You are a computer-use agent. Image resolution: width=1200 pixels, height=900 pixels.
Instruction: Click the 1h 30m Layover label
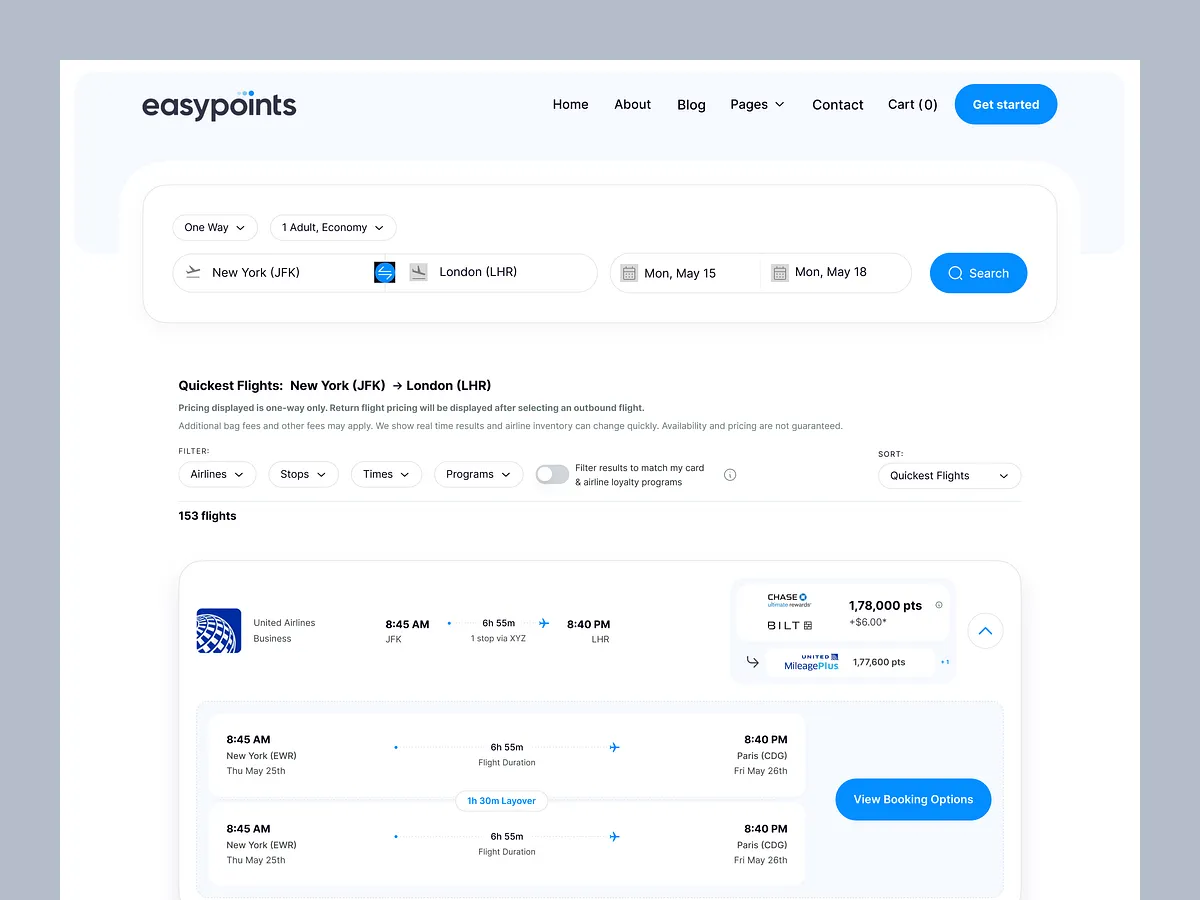coord(501,801)
